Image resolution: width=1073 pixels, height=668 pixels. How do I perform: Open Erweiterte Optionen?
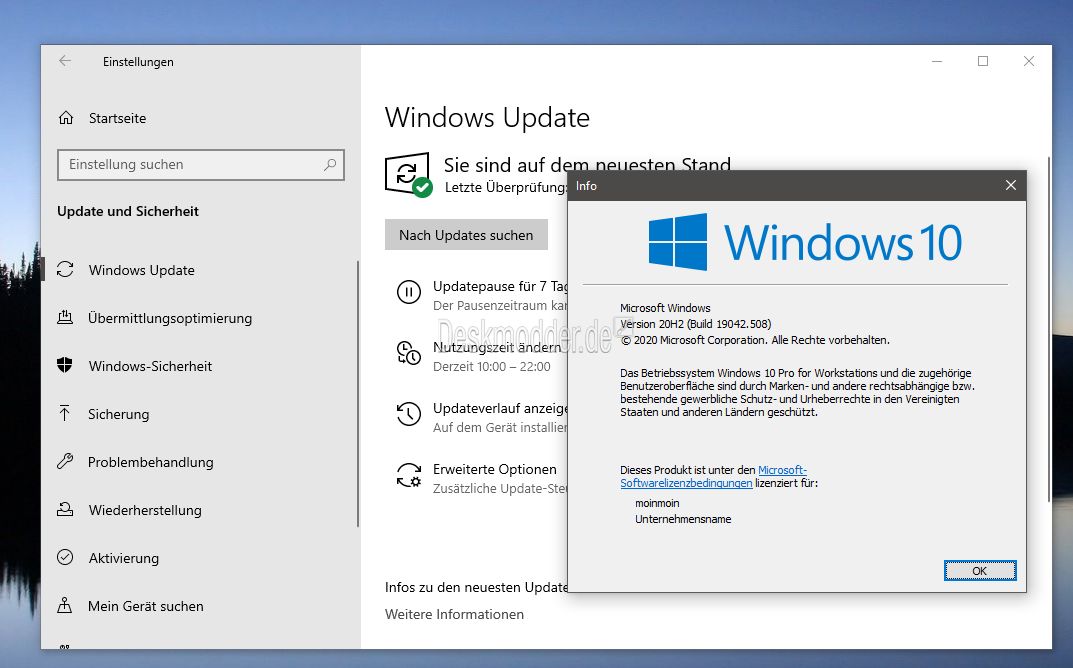pos(495,469)
